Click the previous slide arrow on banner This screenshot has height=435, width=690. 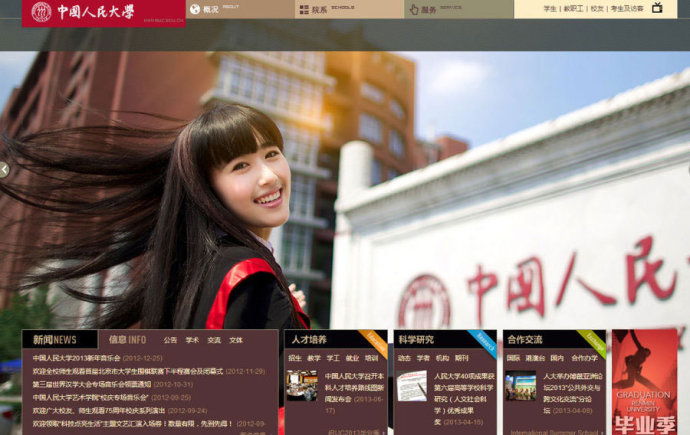(4, 170)
